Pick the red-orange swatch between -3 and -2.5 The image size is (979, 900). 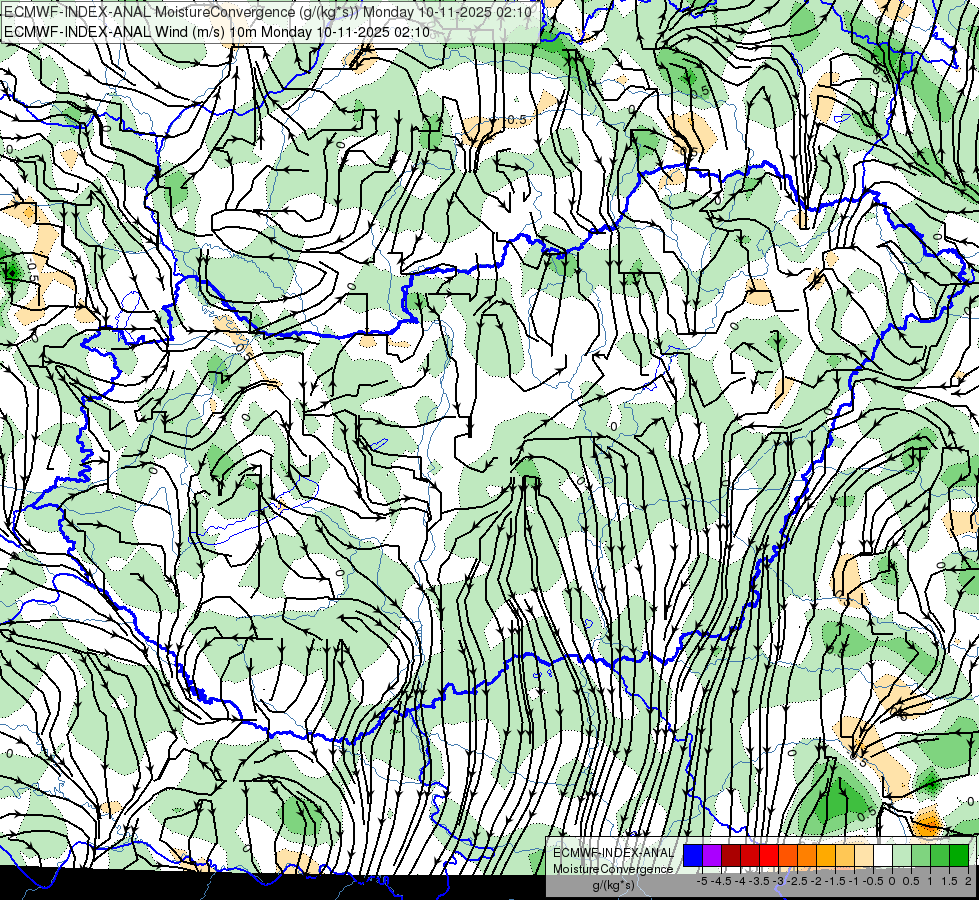click(788, 855)
